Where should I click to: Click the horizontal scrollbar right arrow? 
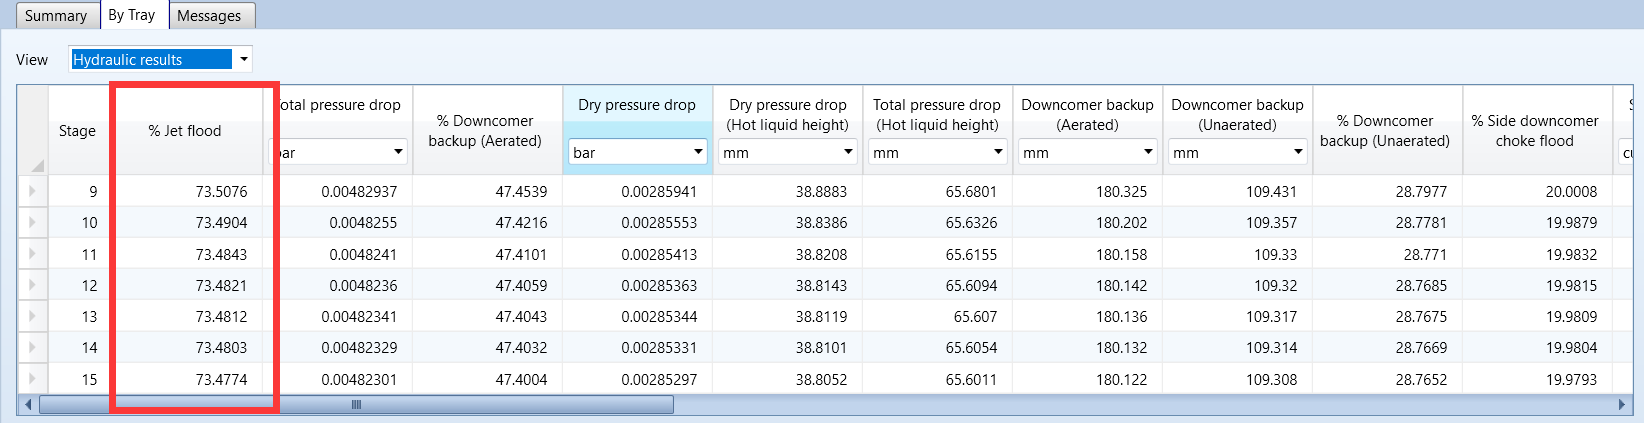click(1622, 405)
